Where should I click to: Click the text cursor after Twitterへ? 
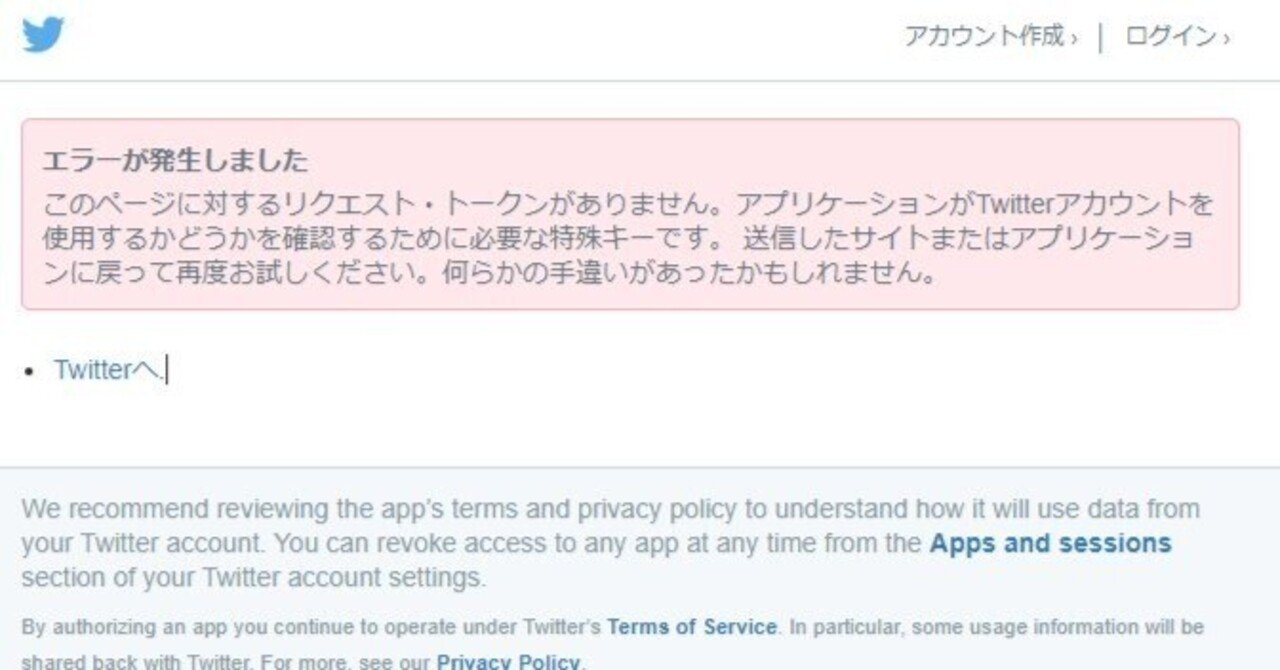coord(167,370)
